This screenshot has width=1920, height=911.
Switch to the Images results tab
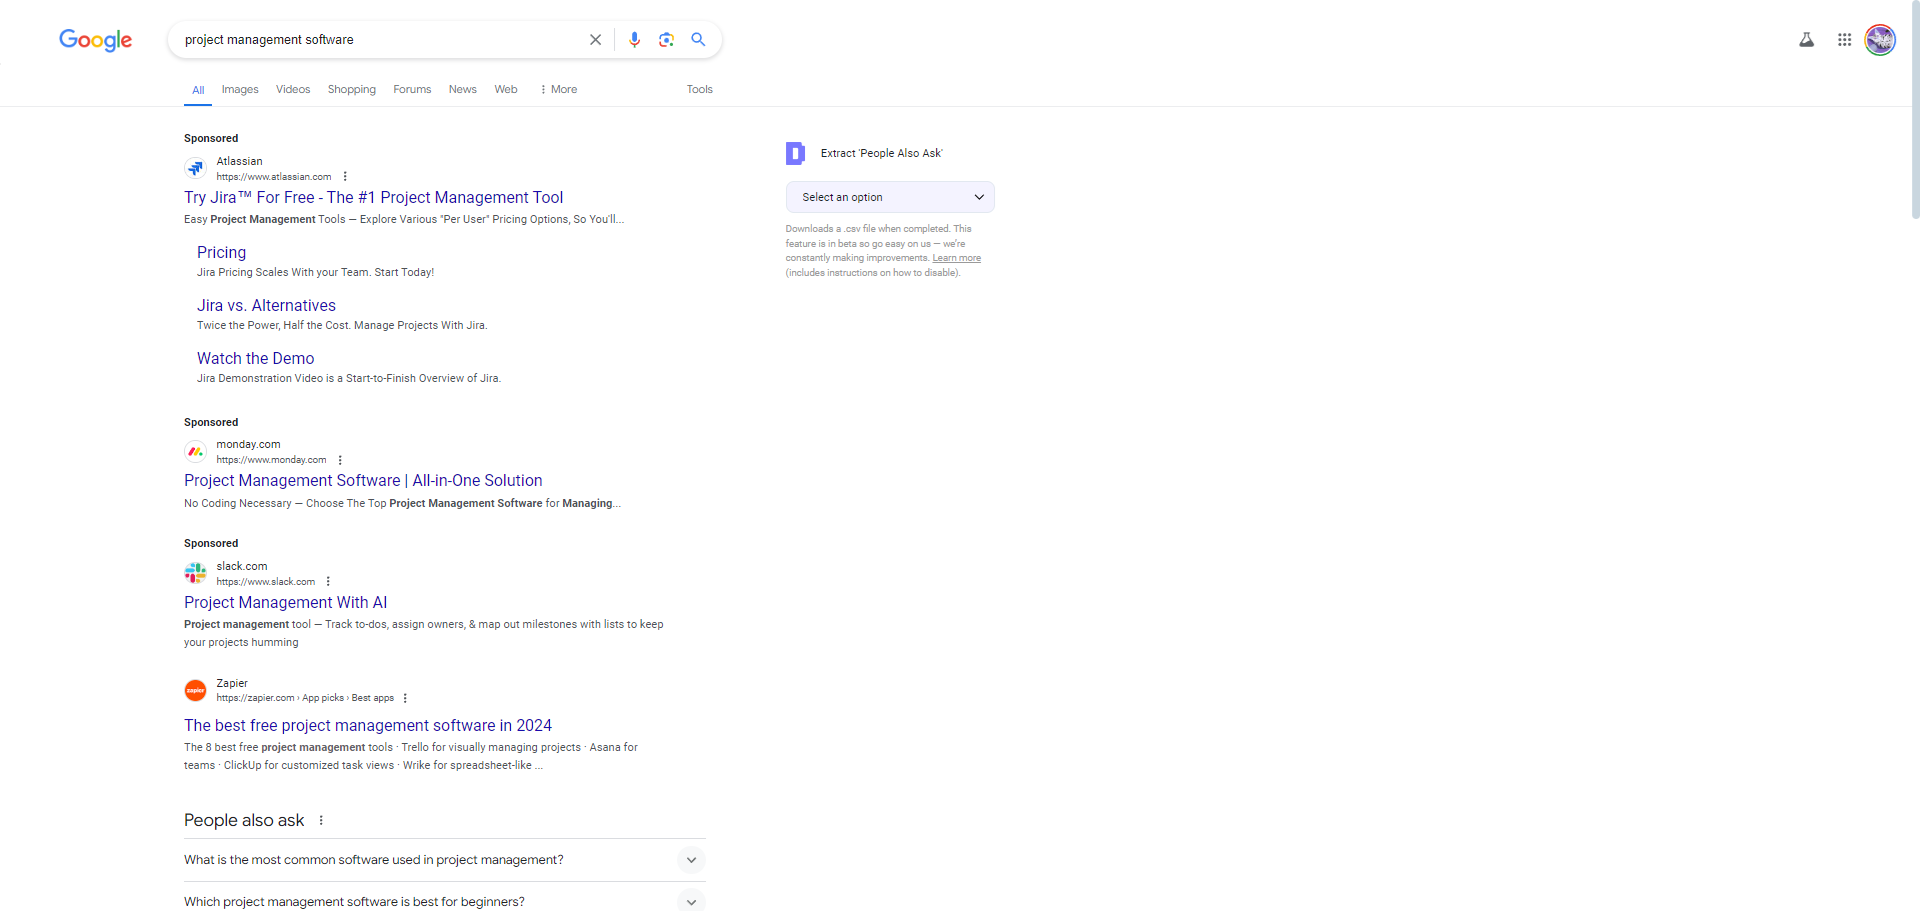pos(240,89)
